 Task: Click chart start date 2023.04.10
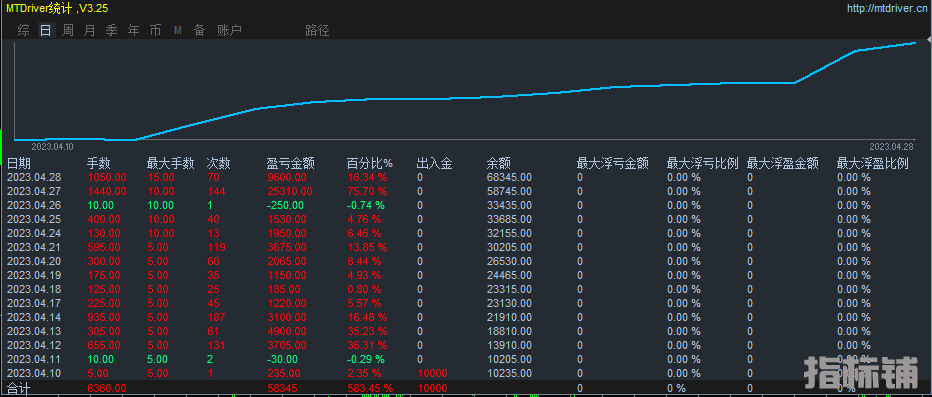click(x=52, y=146)
